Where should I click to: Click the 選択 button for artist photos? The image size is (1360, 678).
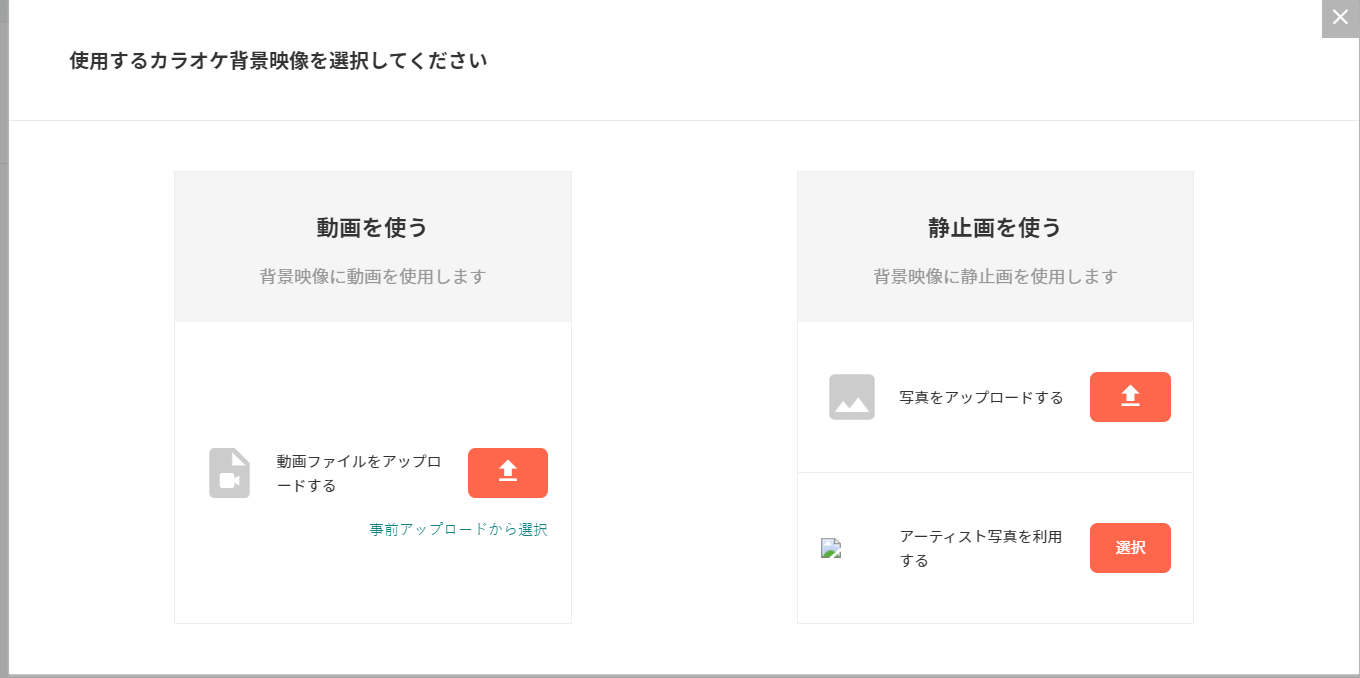1130,548
